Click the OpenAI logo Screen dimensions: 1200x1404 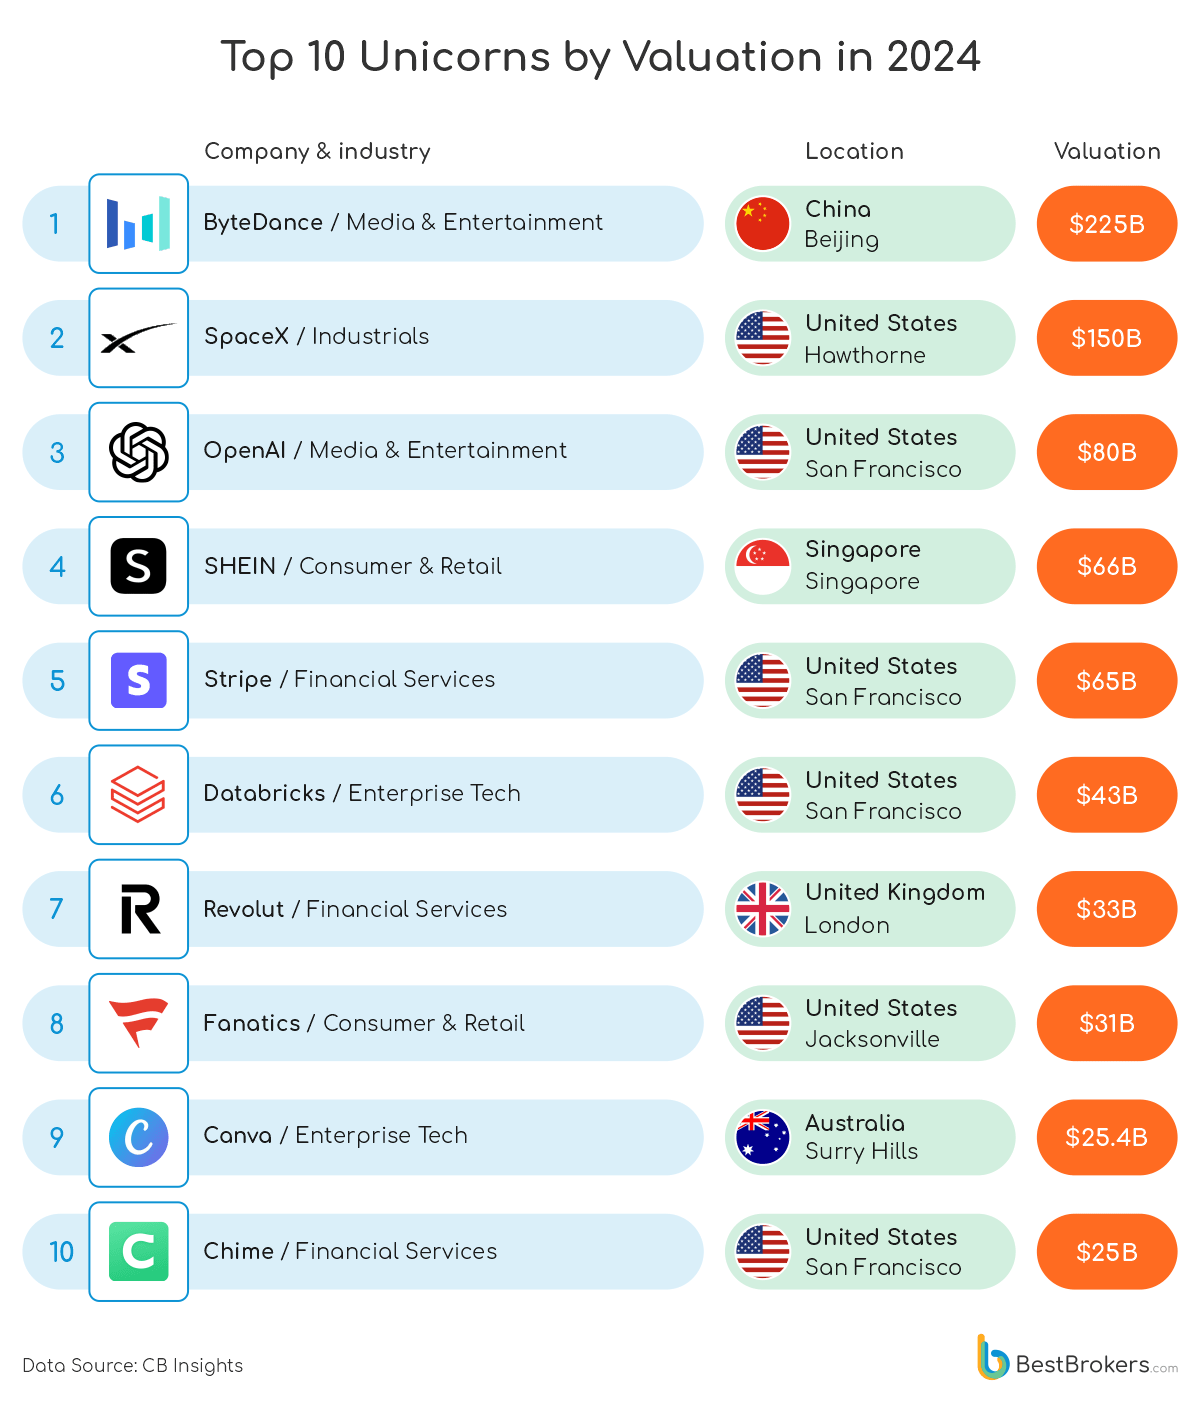click(138, 452)
